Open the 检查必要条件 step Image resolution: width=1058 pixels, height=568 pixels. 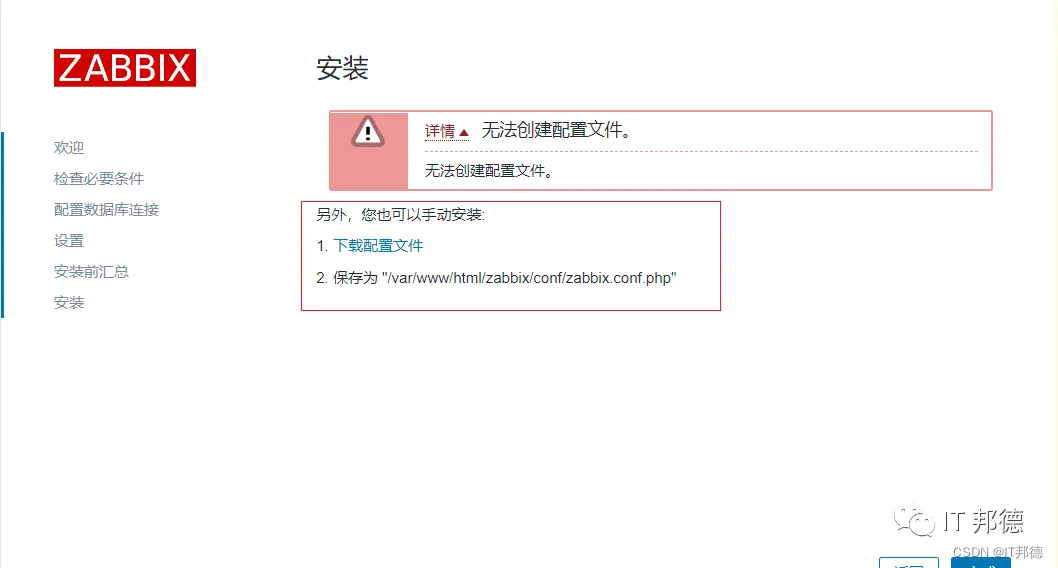(x=99, y=178)
